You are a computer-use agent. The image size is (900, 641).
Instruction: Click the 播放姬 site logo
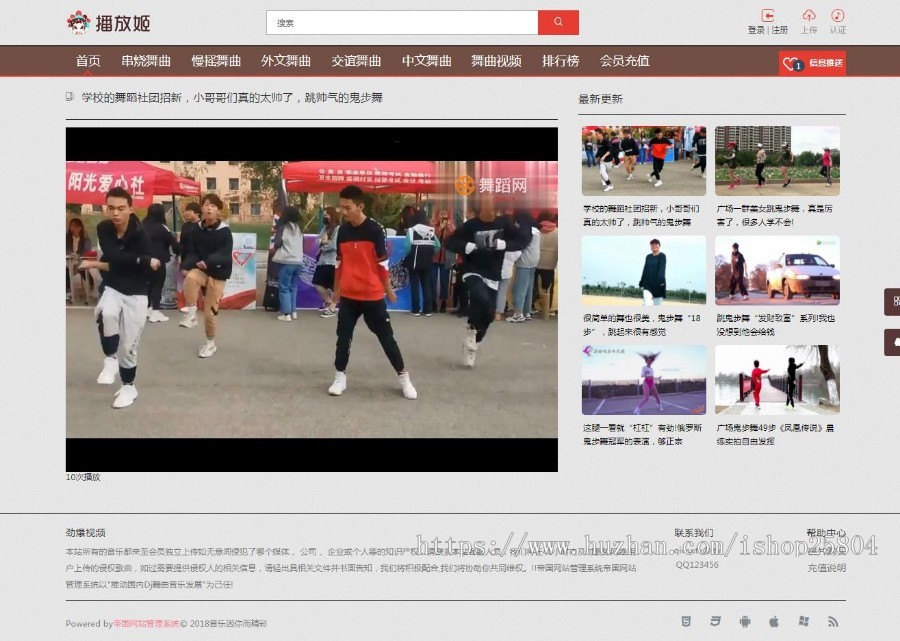(x=110, y=20)
